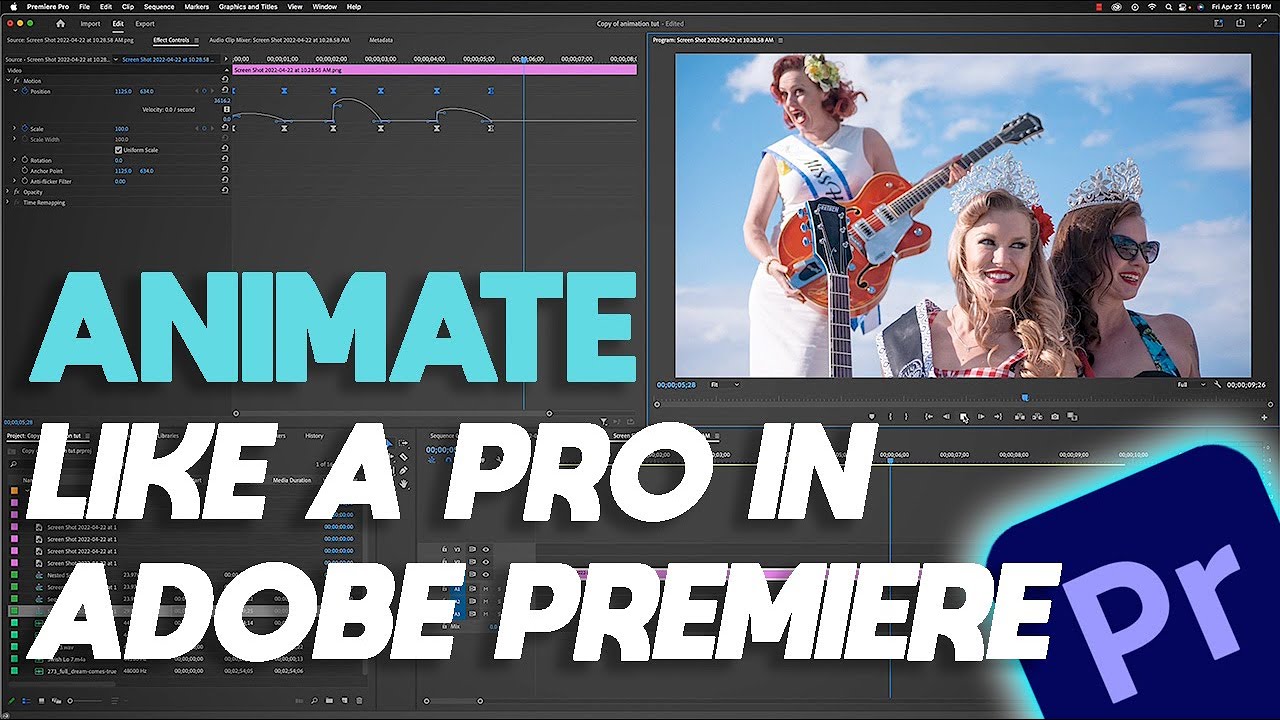1280x720 pixels.
Task: Click the Program monitor scrub bar playhead
Action: coord(1024,398)
